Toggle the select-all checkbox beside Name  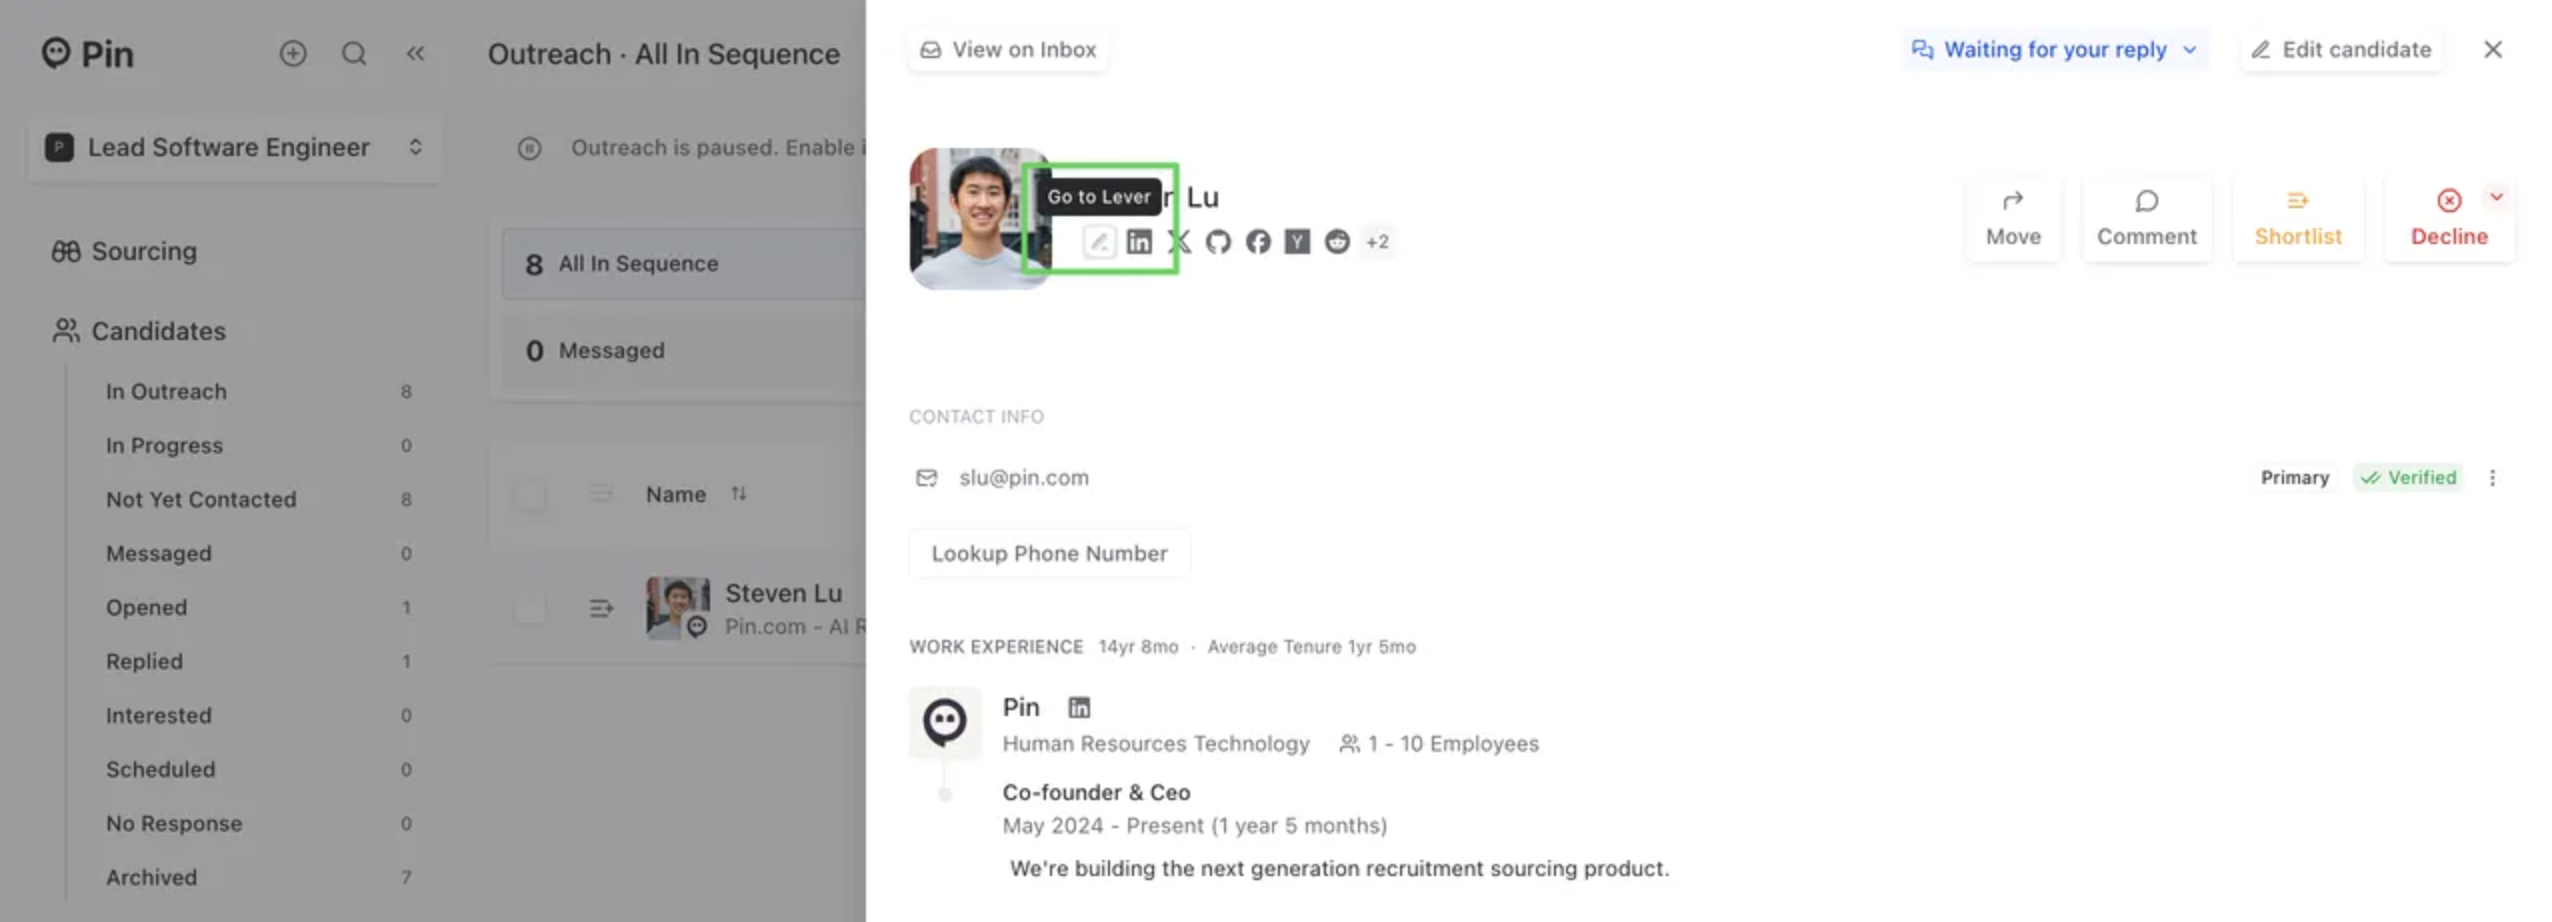(x=530, y=494)
